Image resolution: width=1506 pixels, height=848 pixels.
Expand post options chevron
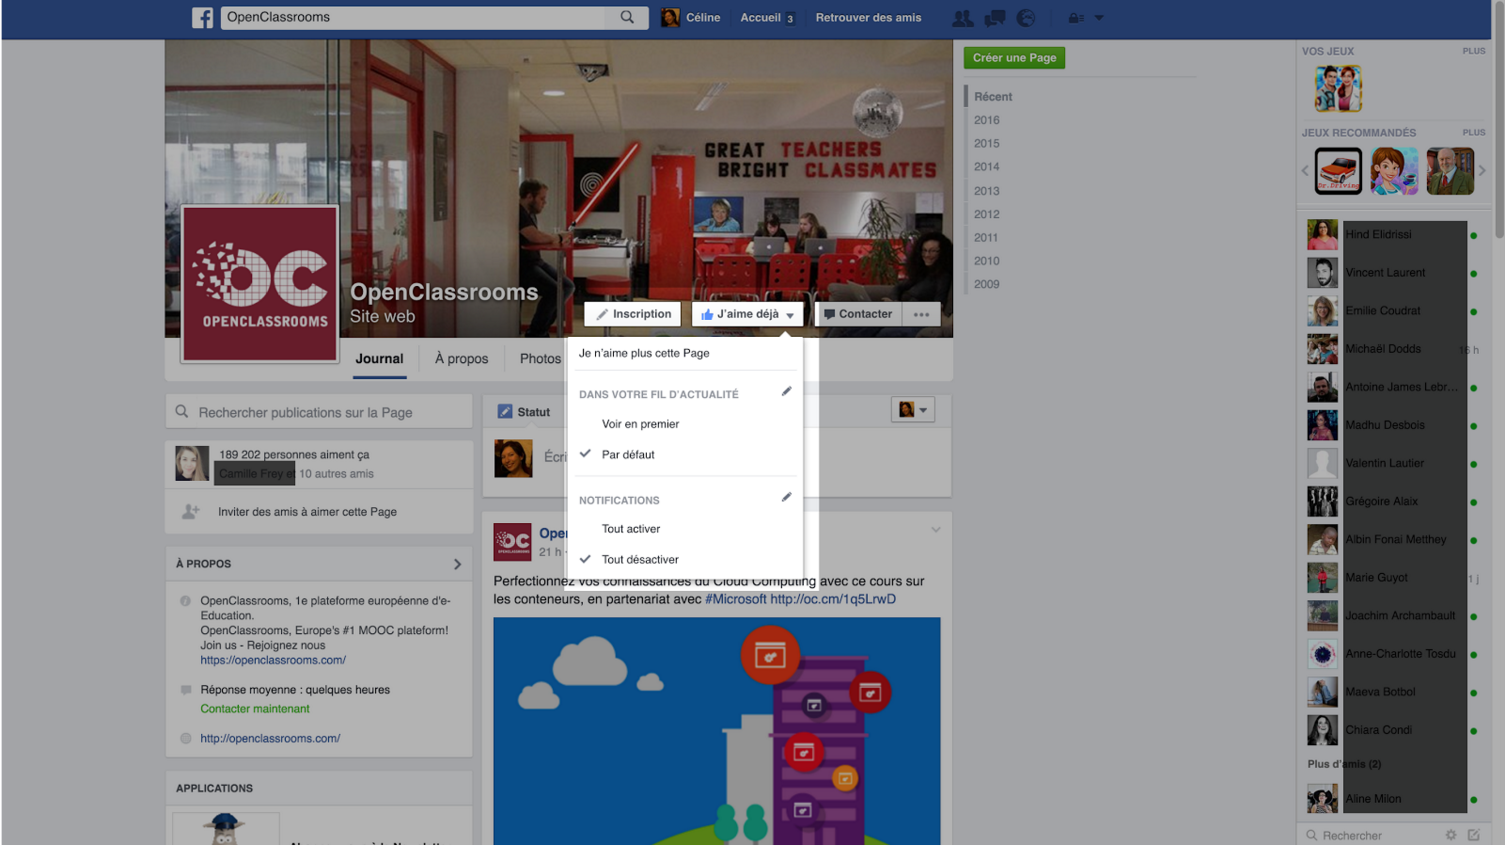click(936, 530)
